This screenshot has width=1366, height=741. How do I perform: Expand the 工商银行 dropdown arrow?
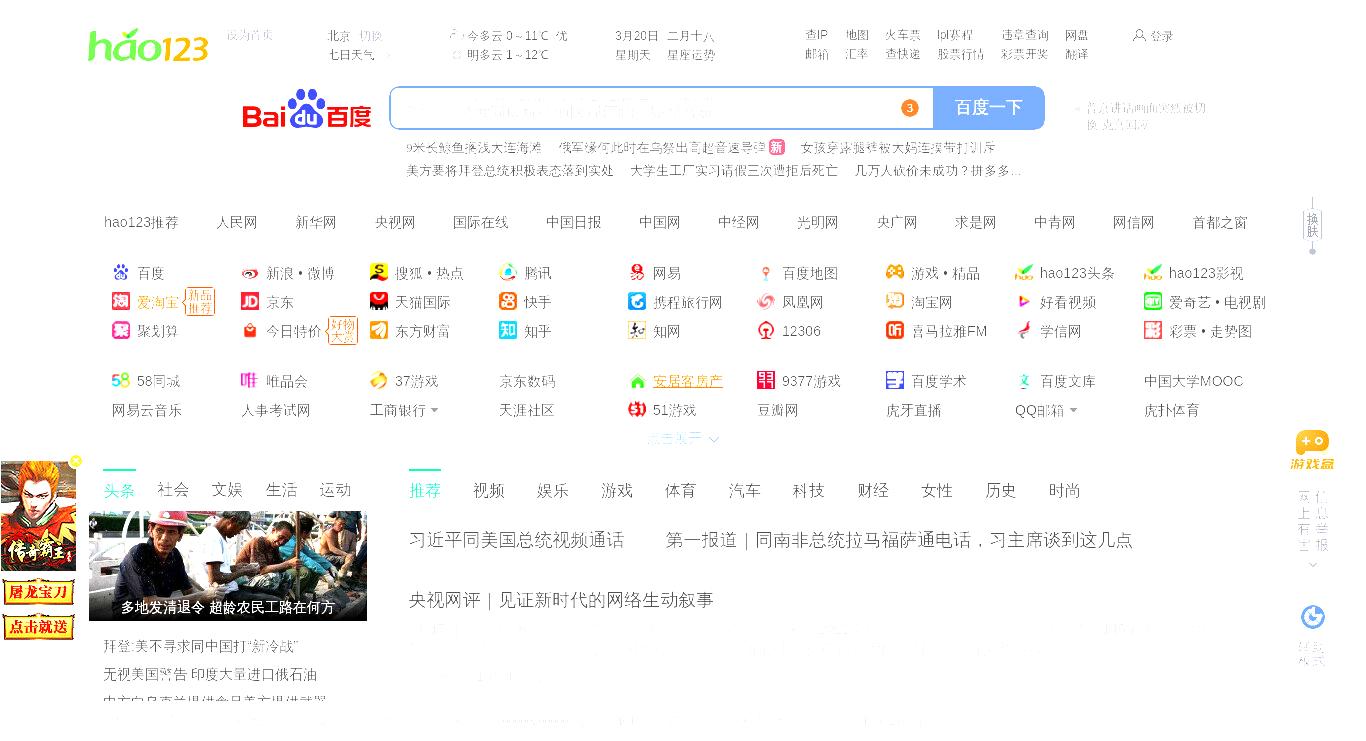(435, 410)
